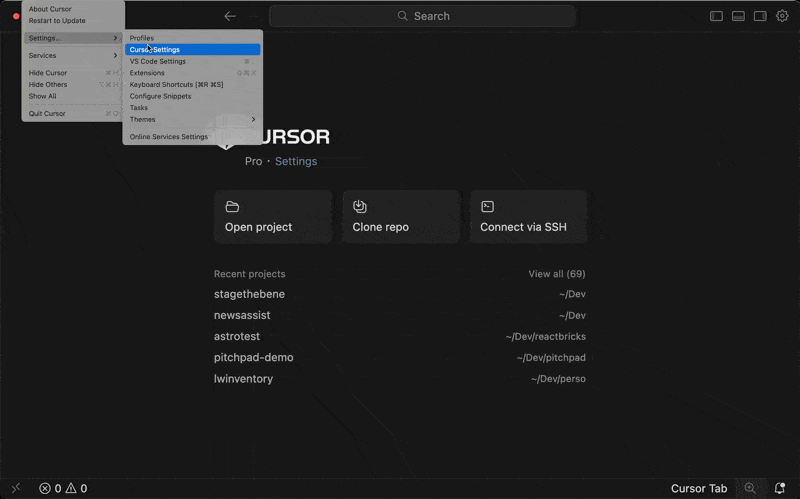This screenshot has height=499, width=800.
Task: Click the back navigation arrow
Action: tap(230, 16)
